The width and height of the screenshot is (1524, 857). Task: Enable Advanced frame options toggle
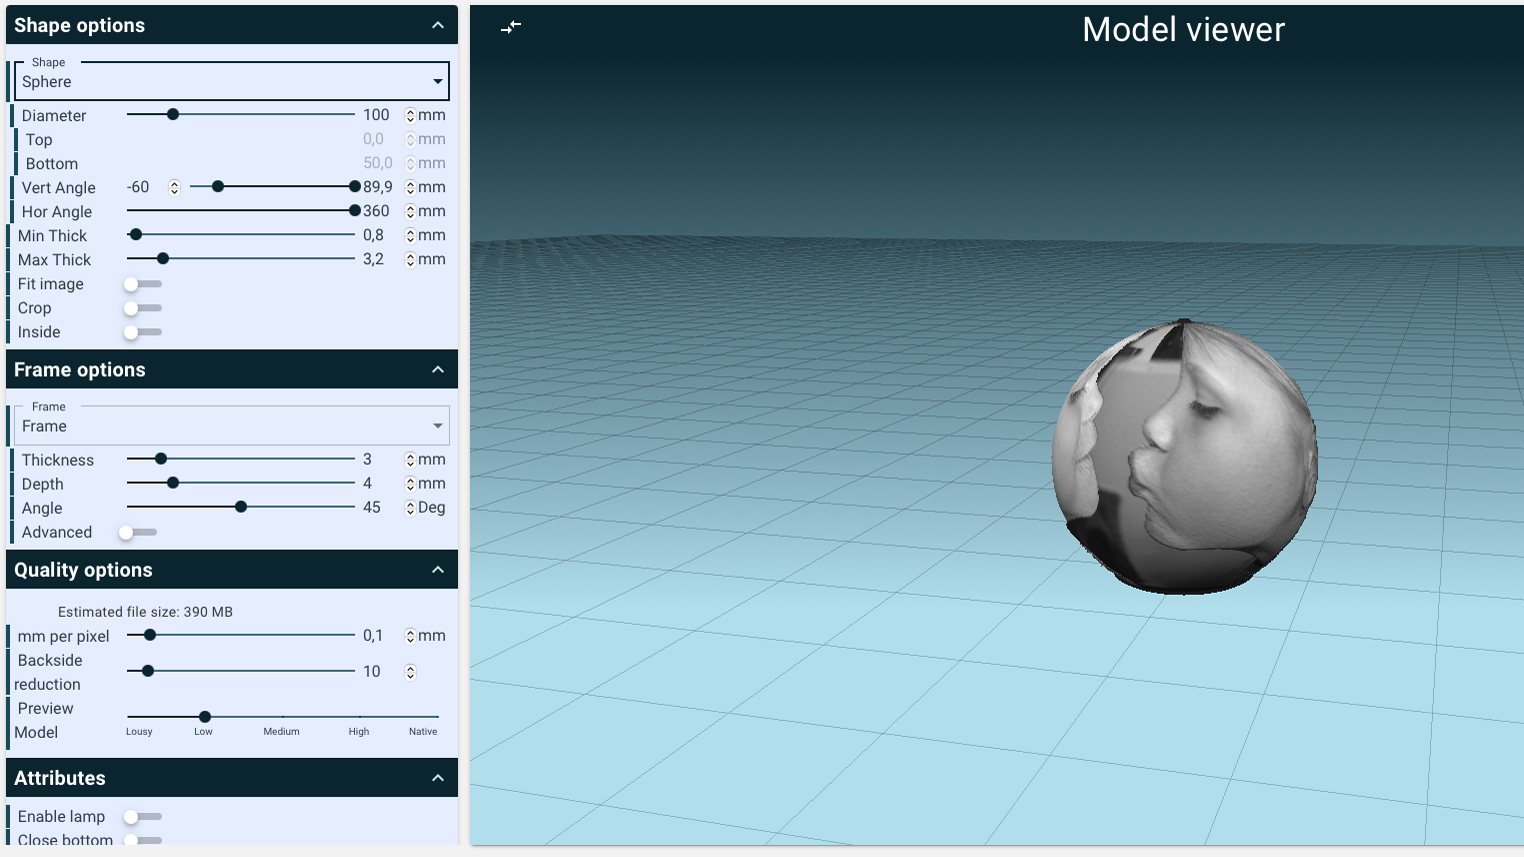(x=137, y=532)
